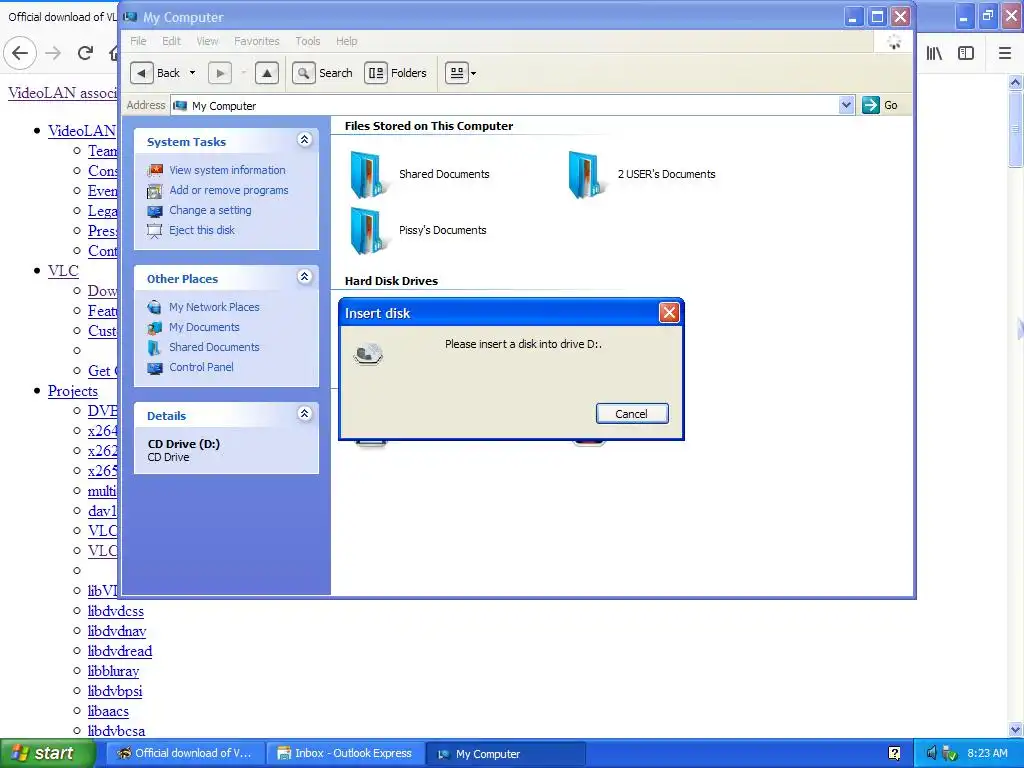Click View system information

click(x=227, y=170)
